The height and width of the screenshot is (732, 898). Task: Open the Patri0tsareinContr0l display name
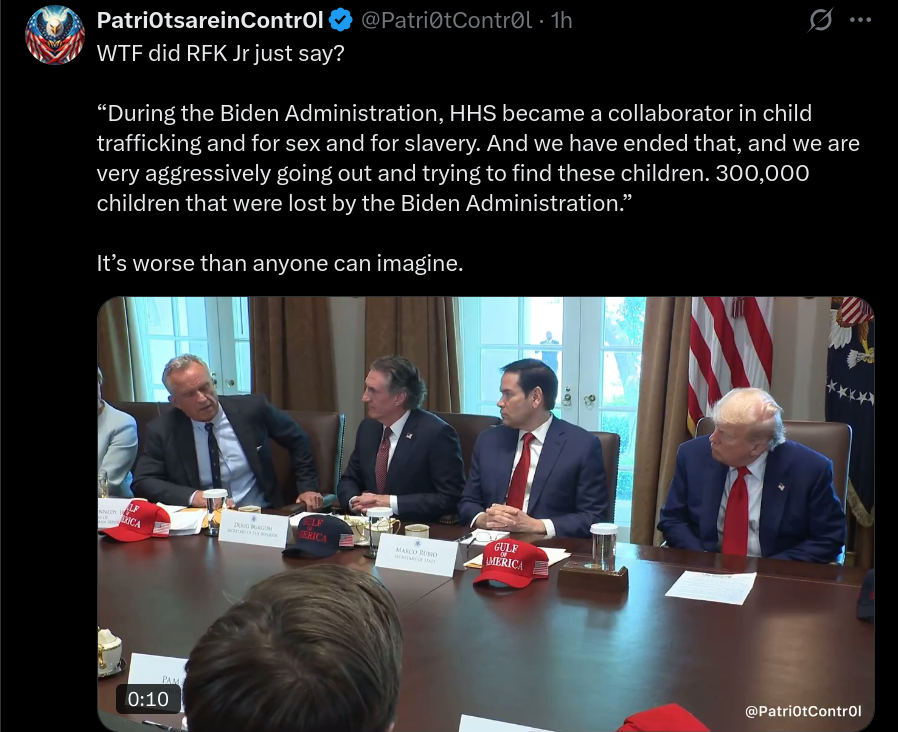[x=210, y=21]
